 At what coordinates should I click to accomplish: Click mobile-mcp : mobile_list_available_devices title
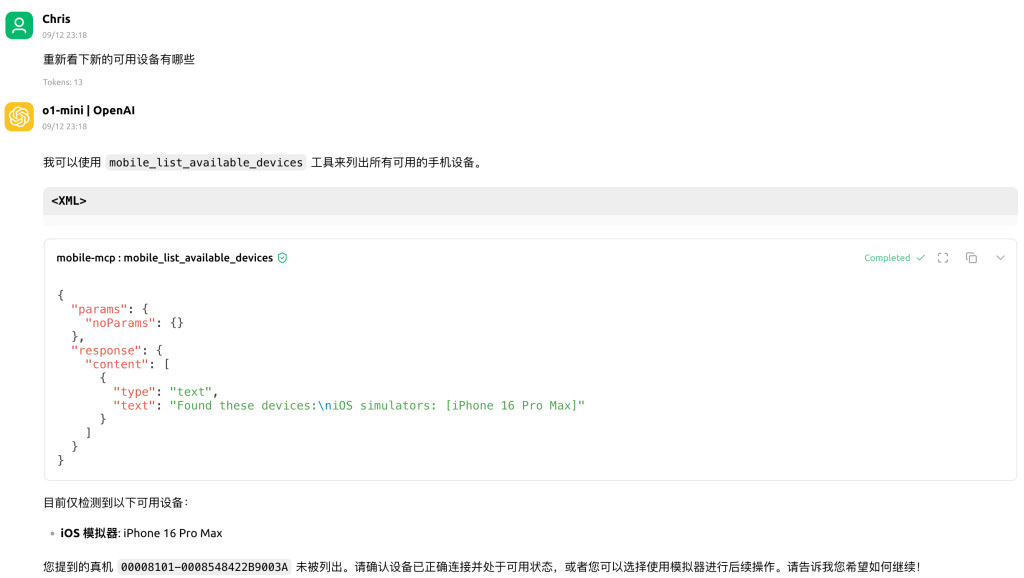pos(164,258)
